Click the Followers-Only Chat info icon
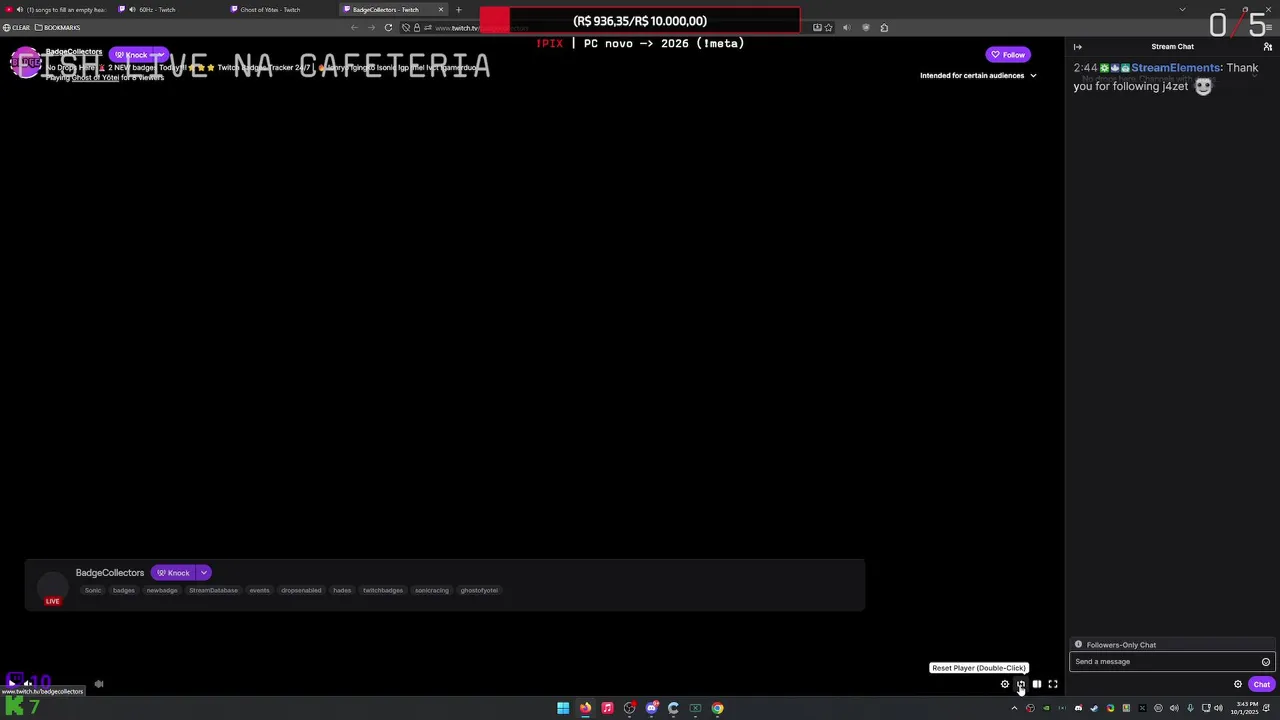The width and height of the screenshot is (1280, 720). (x=1078, y=645)
